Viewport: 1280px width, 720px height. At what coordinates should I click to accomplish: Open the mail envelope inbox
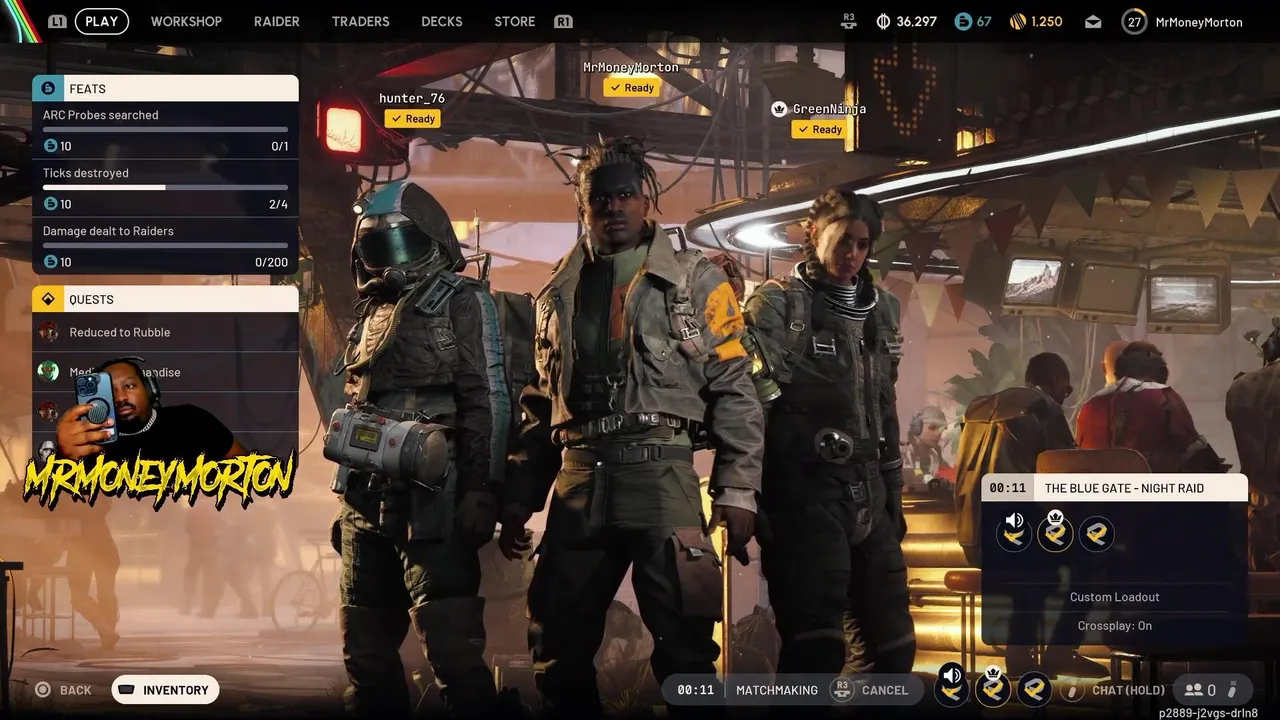(1093, 21)
